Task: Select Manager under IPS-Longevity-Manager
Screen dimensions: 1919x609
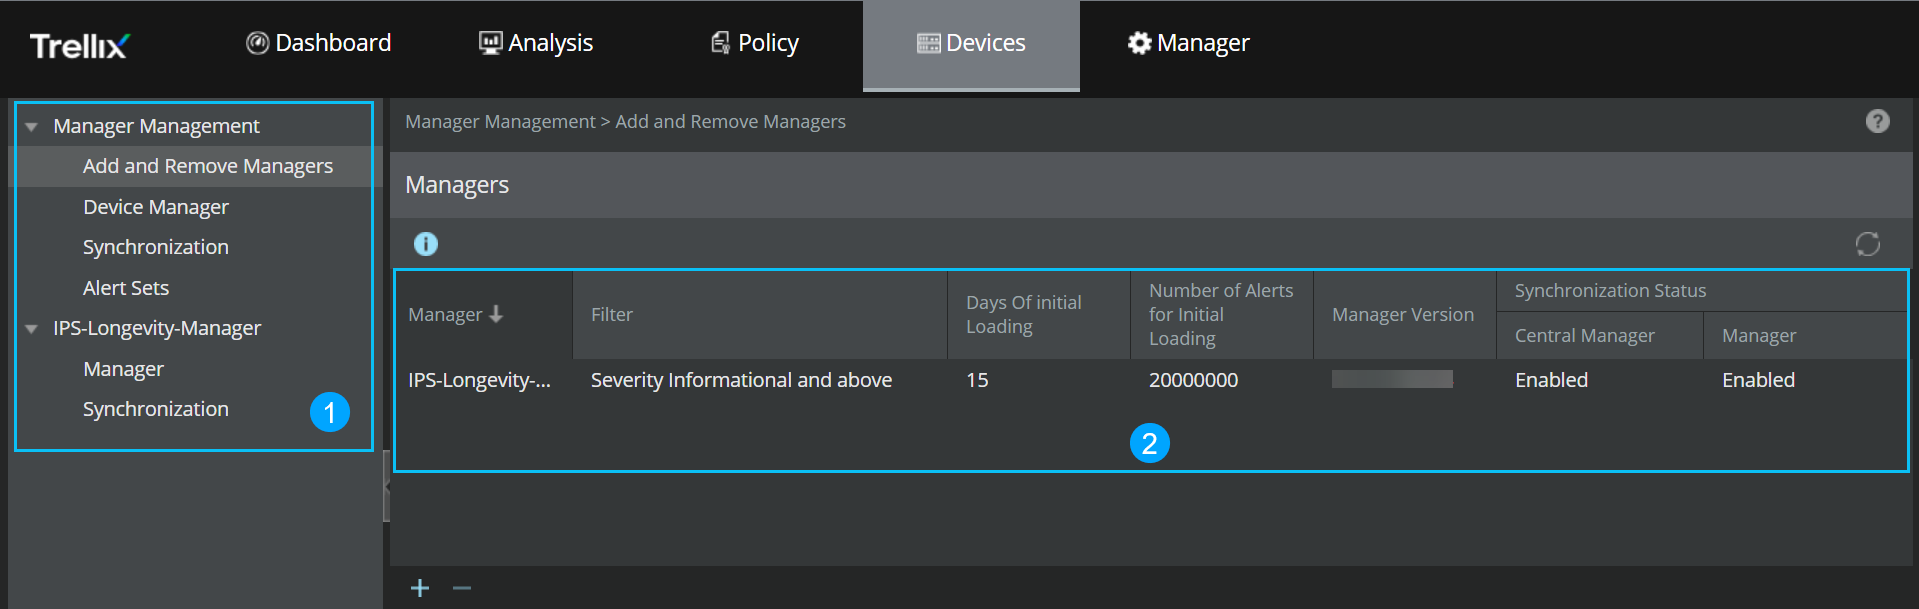Action: [x=124, y=369]
